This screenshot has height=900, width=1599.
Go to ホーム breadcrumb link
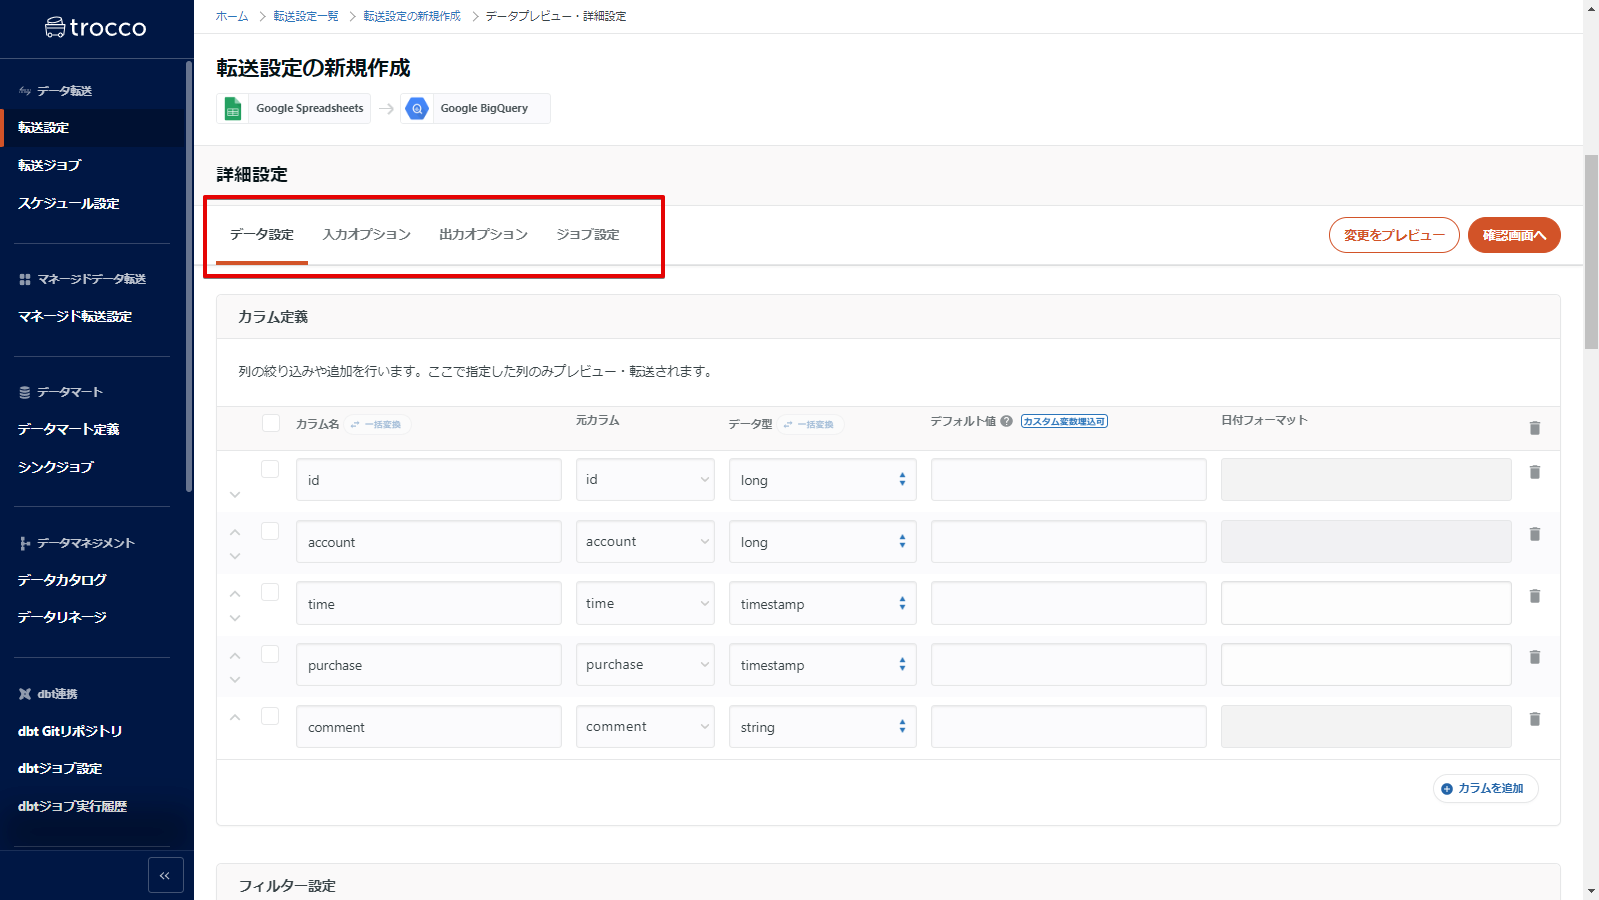tap(232, 17)
